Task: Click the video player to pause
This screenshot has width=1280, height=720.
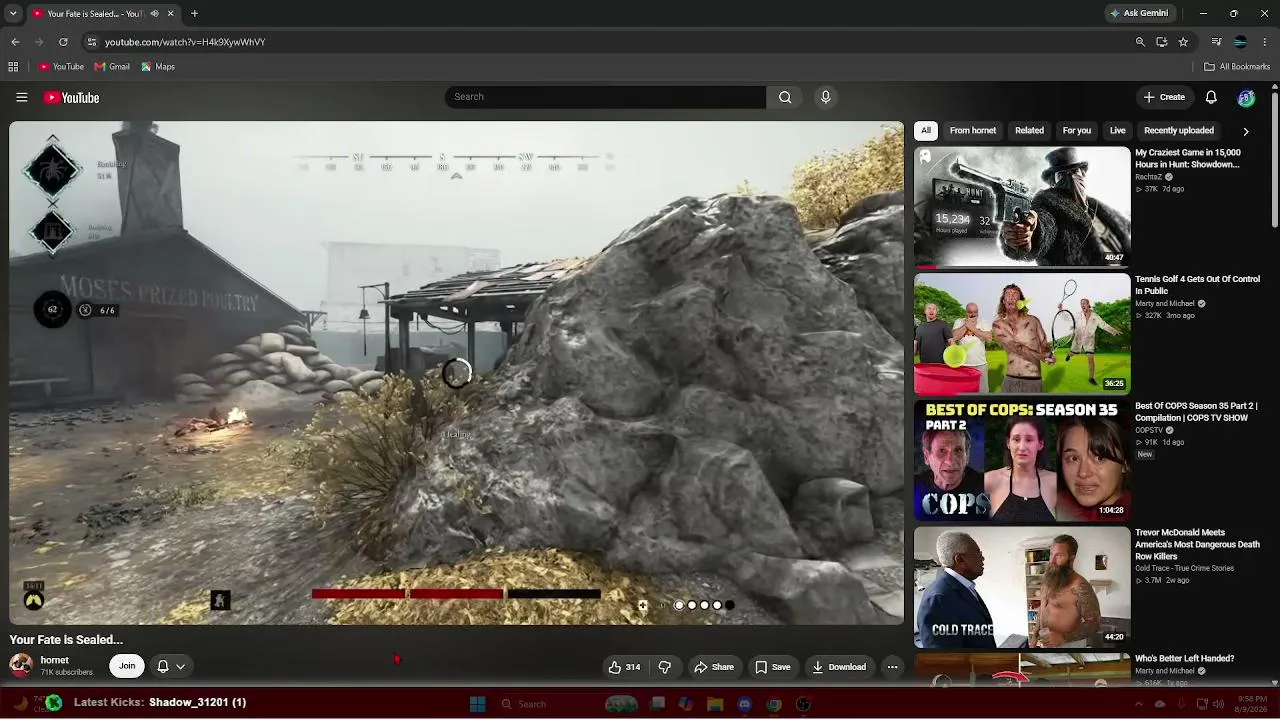Action: tap(456, 373)
